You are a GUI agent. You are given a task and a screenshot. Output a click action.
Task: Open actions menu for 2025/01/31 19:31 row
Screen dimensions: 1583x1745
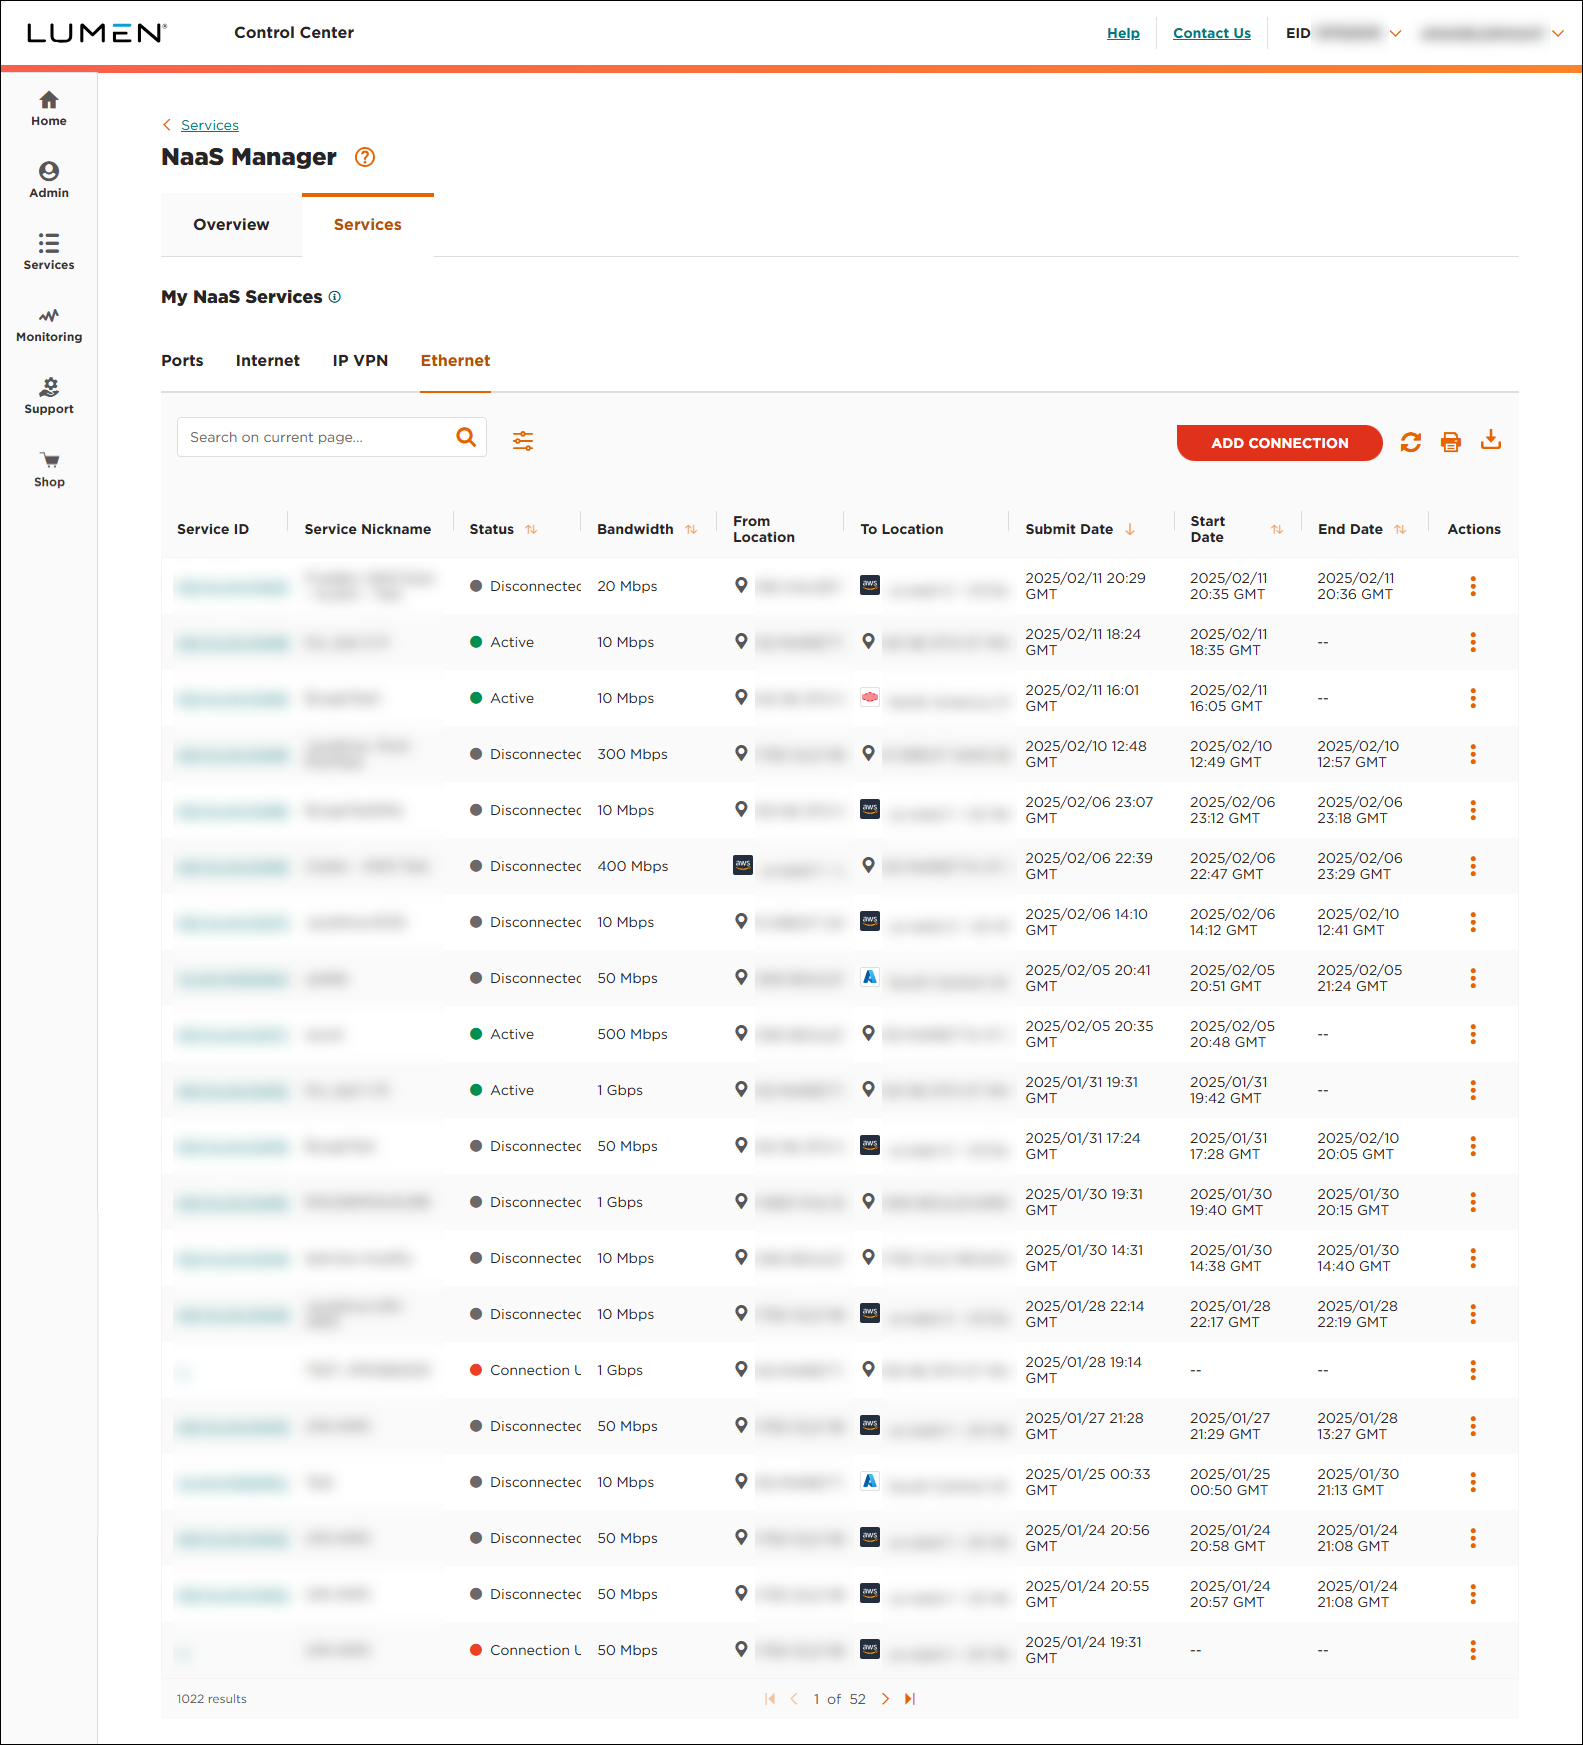pos(1473,1090)
